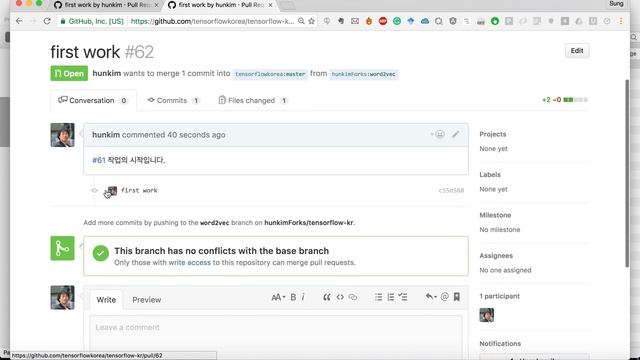
Task: Open the Commits tab
Action: [173, 100]
